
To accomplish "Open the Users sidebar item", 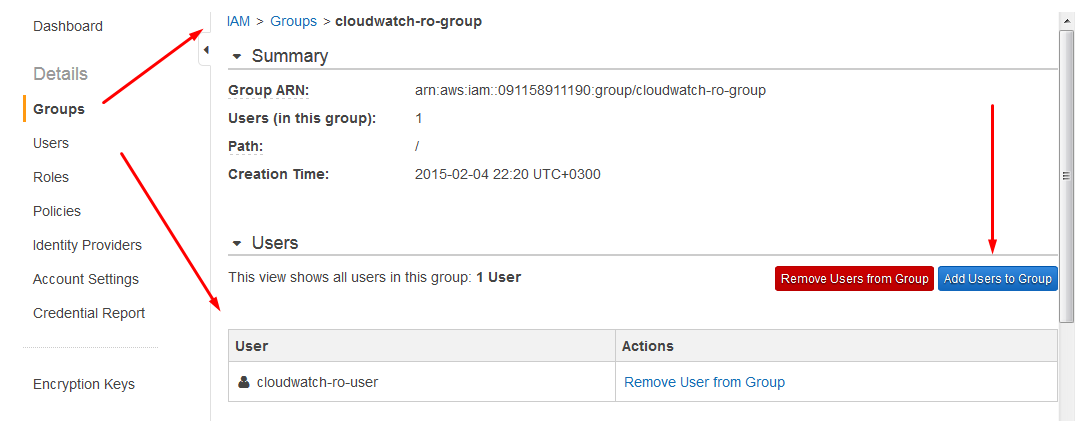I will click(51, 143).
